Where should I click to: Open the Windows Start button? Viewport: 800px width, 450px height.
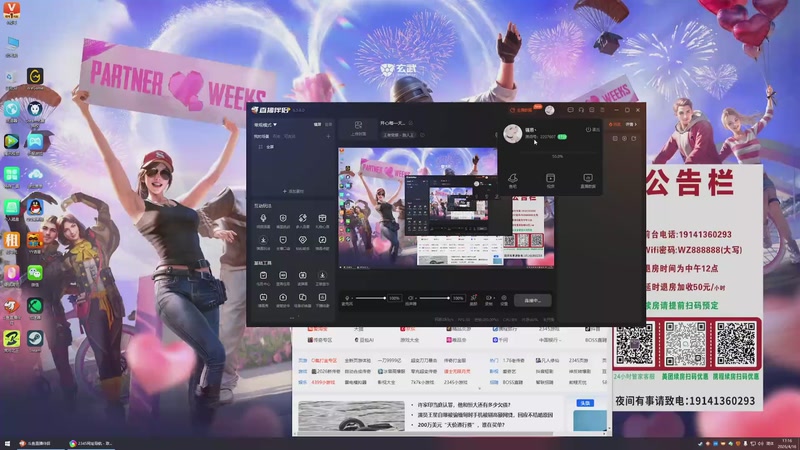coord(7,444)
